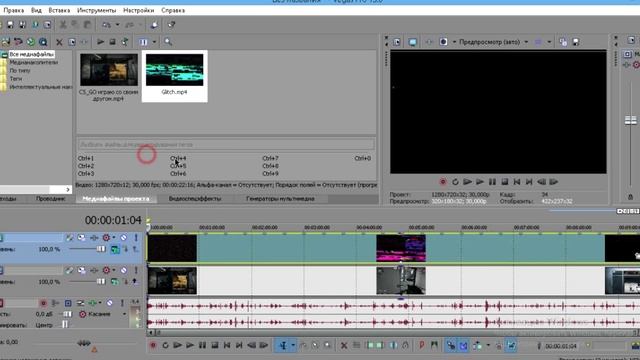Click the Stop Preview icon in the Project Media toolbar

pyautogui.click(x=112, y=42)
